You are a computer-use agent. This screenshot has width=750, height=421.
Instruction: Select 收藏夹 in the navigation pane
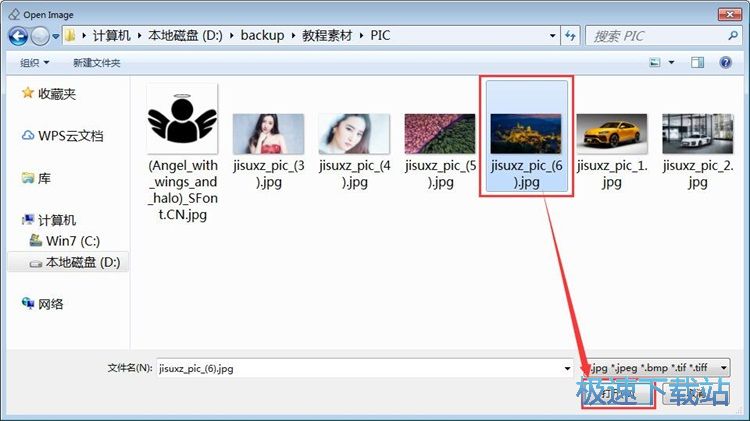click(x=56, y=94)
